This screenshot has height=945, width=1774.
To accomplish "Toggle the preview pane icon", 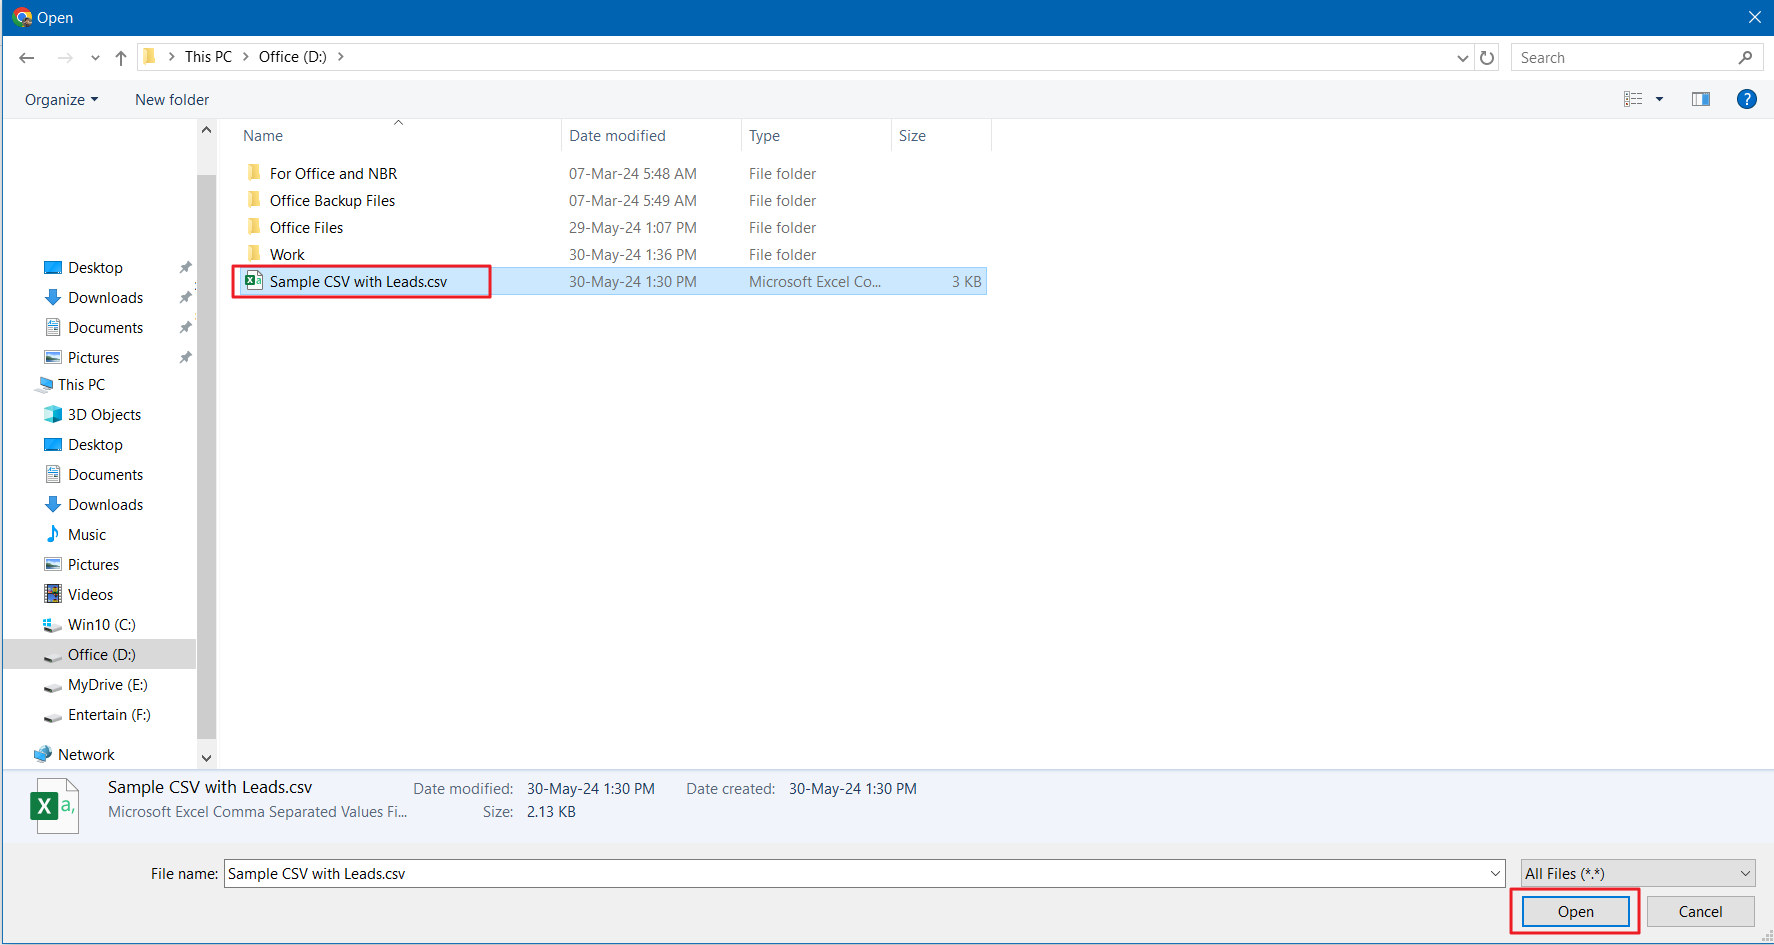I will pos(1700,99).
